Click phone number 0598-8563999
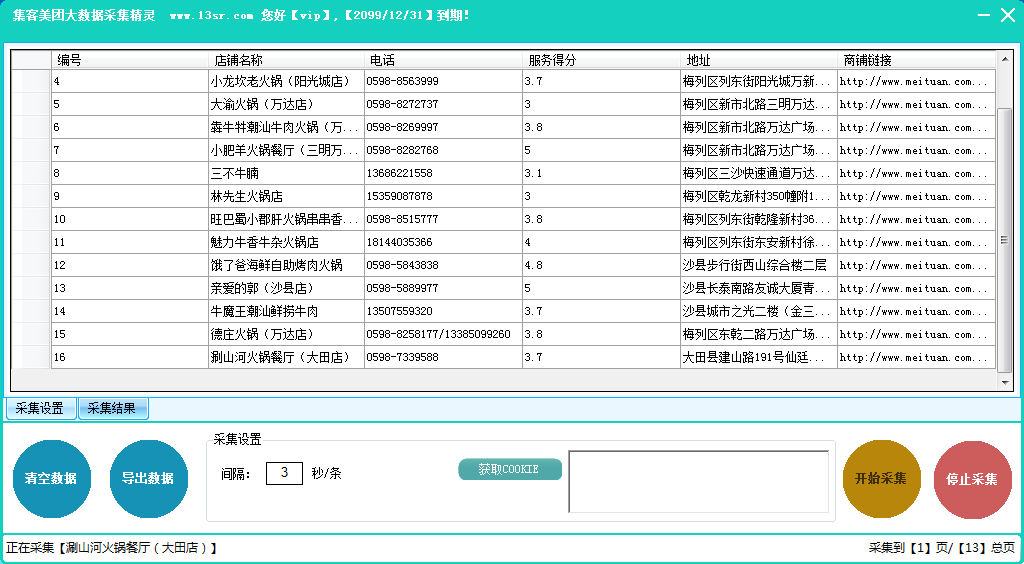 coord(402,82)
